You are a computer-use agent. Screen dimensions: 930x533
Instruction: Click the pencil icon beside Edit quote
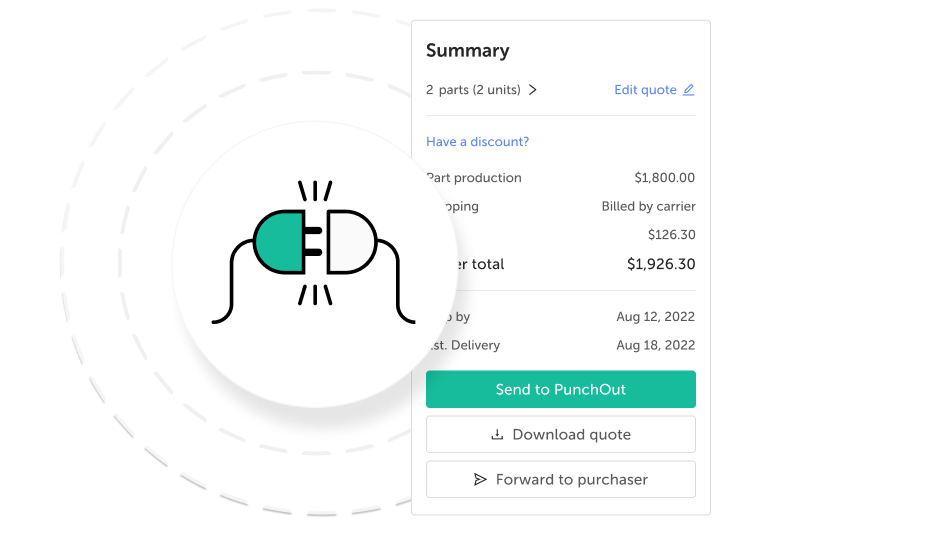coord(688,90)
